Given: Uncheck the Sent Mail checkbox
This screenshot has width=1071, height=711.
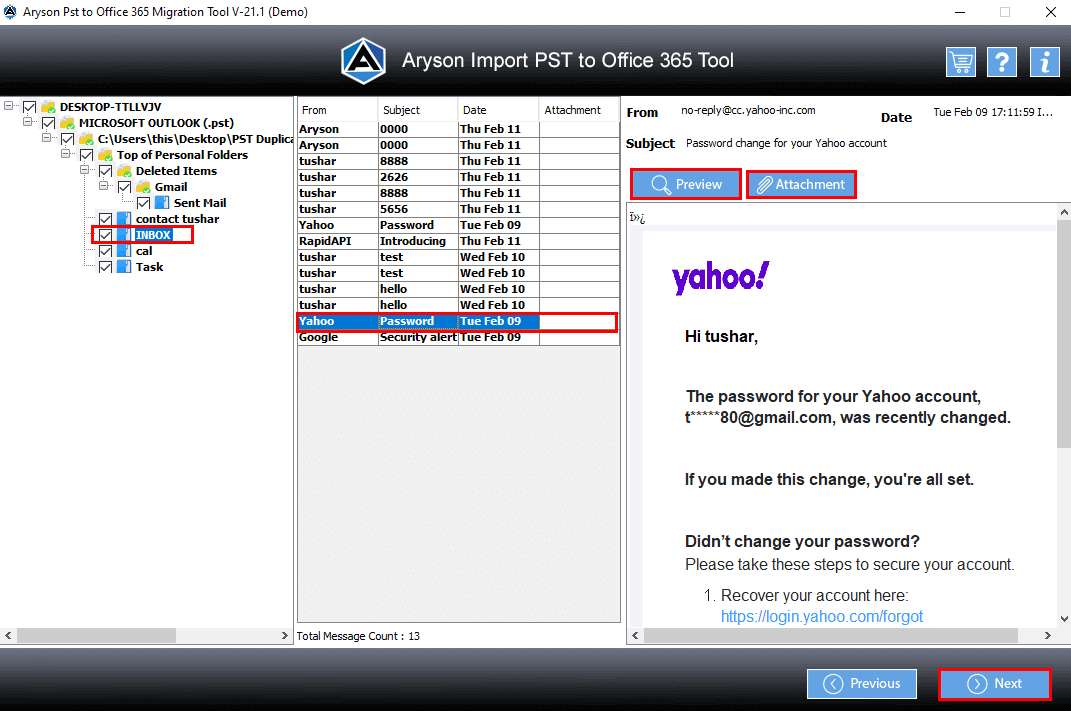Looking at the screenshot, I should (x=143, y=203).
